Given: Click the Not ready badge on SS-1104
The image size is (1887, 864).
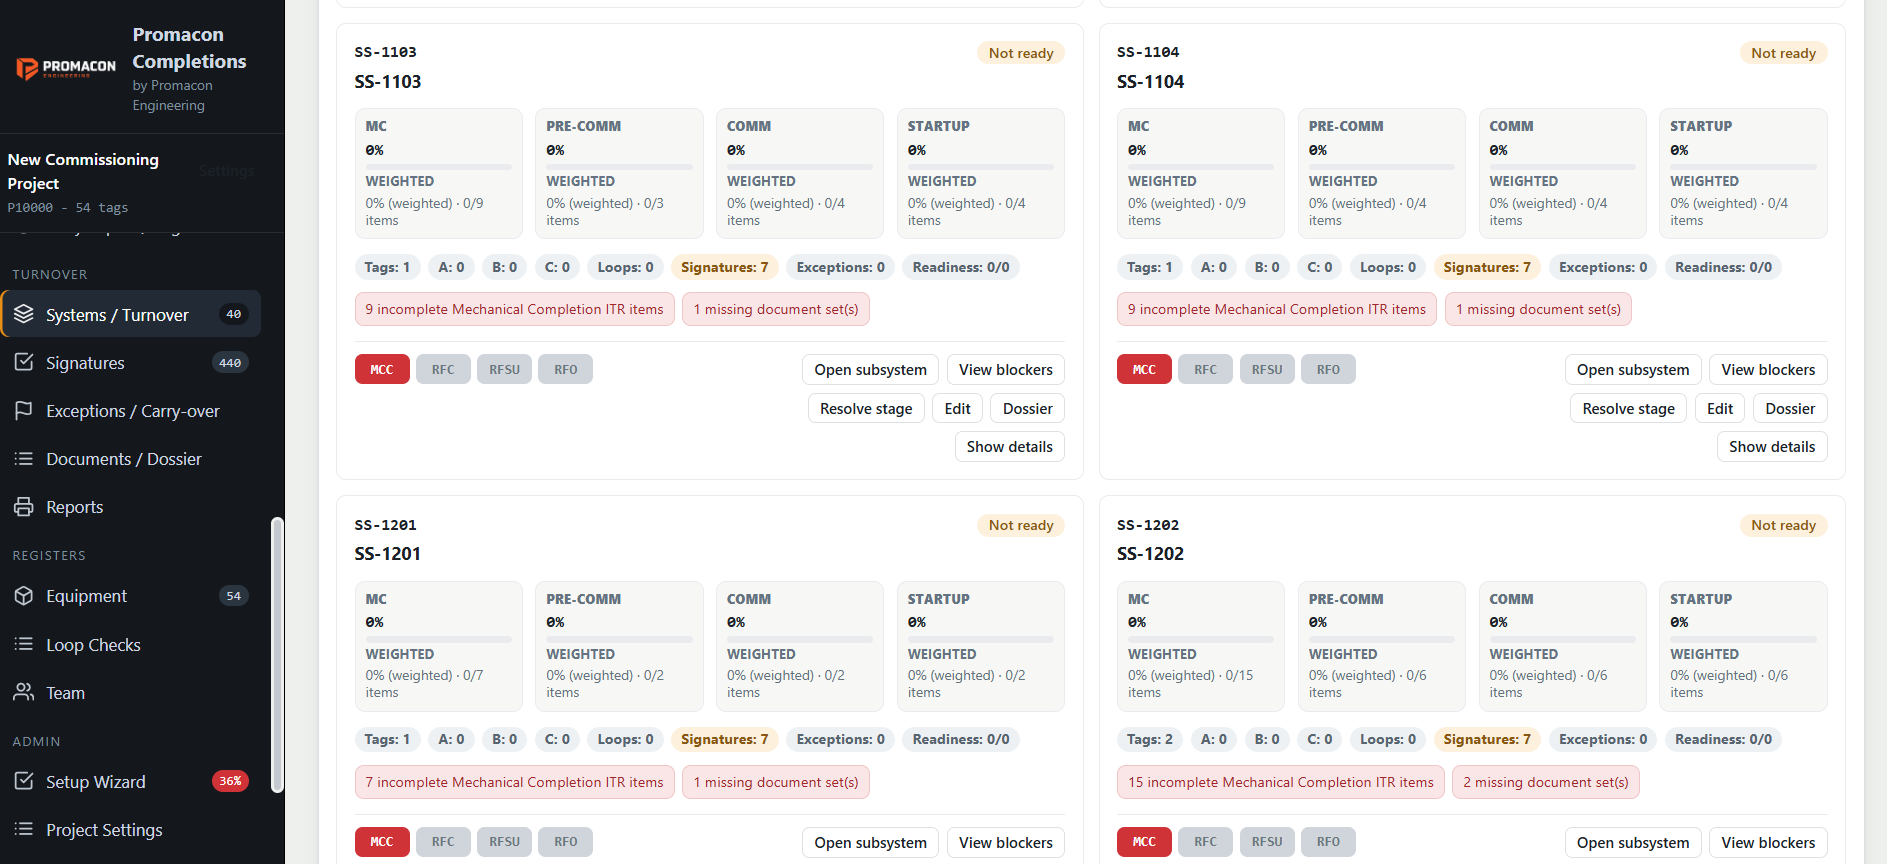Looking at the screenshot, I should (1783, 53).
